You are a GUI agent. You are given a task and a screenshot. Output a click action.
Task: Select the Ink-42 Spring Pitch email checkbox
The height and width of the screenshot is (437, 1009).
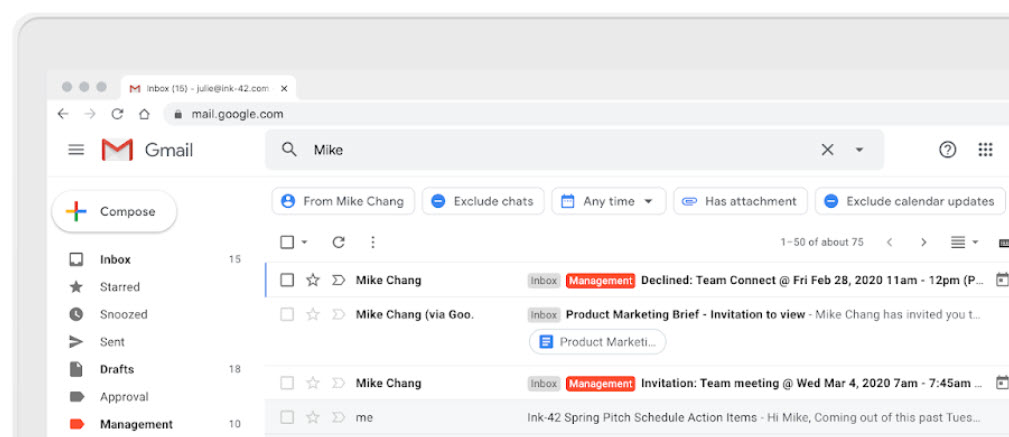(x=287, y=418)
